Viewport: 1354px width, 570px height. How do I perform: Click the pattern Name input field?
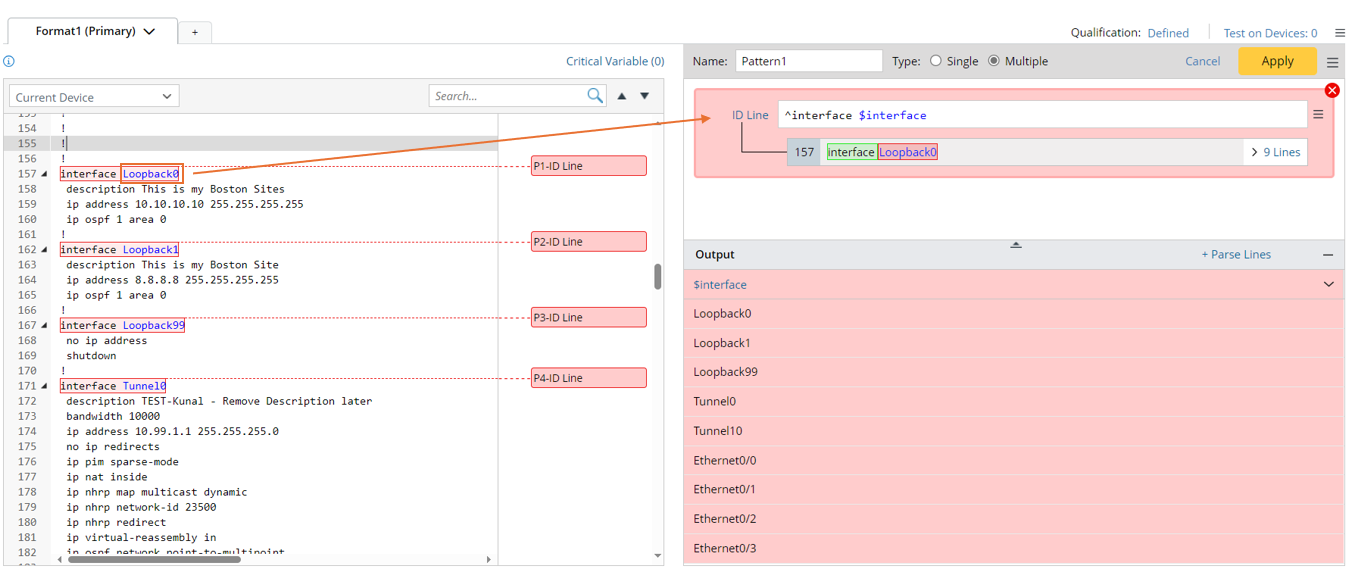(808, 61)
